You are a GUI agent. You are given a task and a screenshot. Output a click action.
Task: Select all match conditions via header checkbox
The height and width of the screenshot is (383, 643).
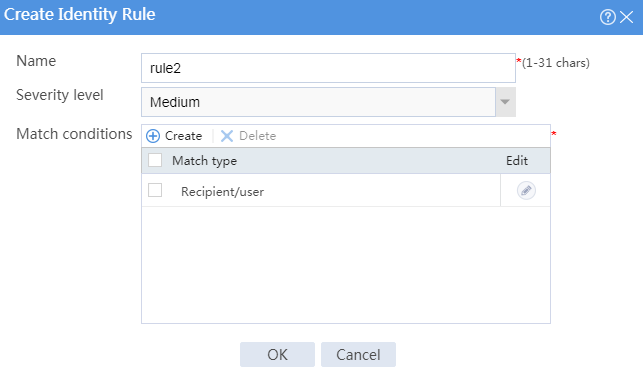coord(155,160)
